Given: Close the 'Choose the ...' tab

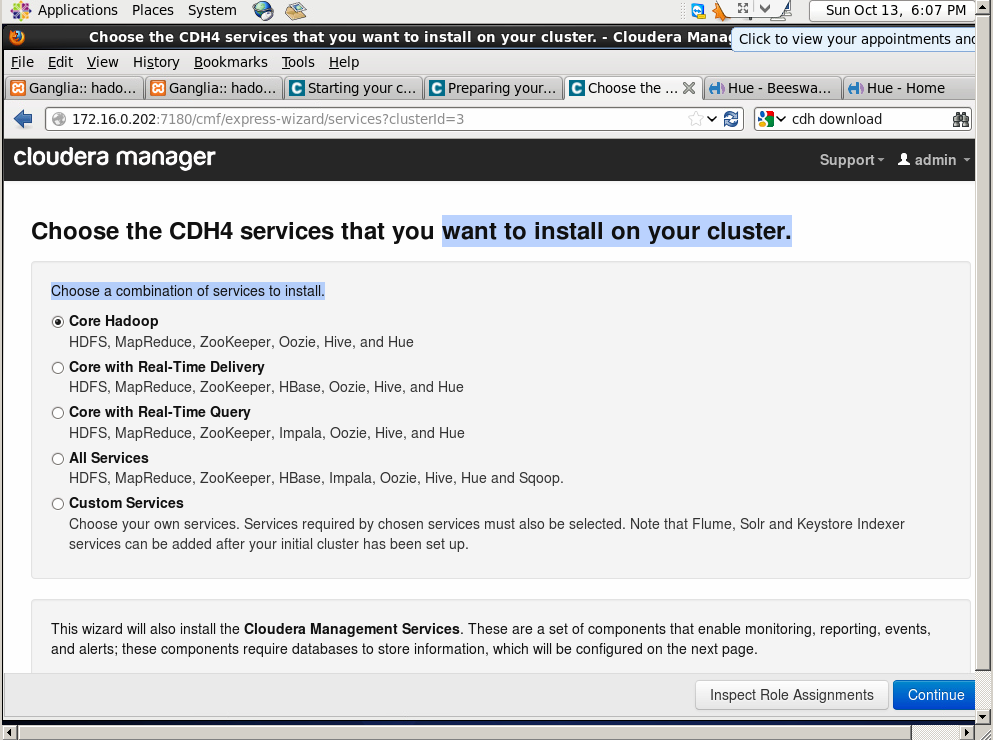Looking at the screenshot, I should (689, 88).
